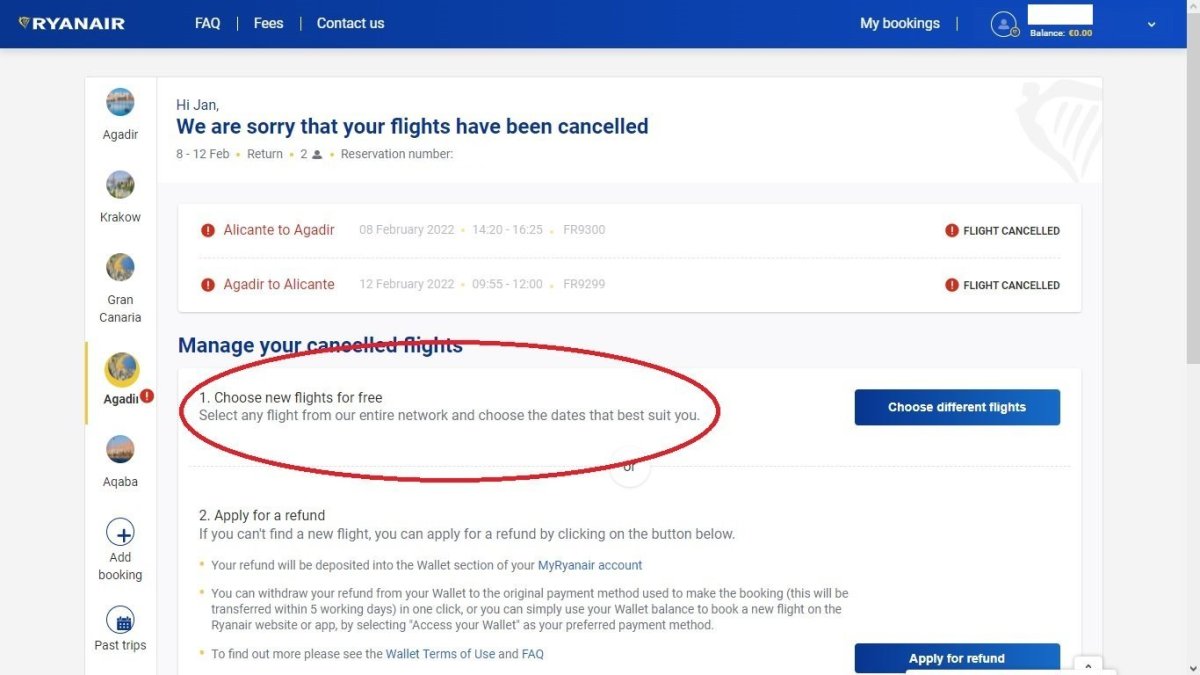Open the Fees menu item
This screenshot has height=675, width=1200.
pyautogui.click(x=268, y=23)
